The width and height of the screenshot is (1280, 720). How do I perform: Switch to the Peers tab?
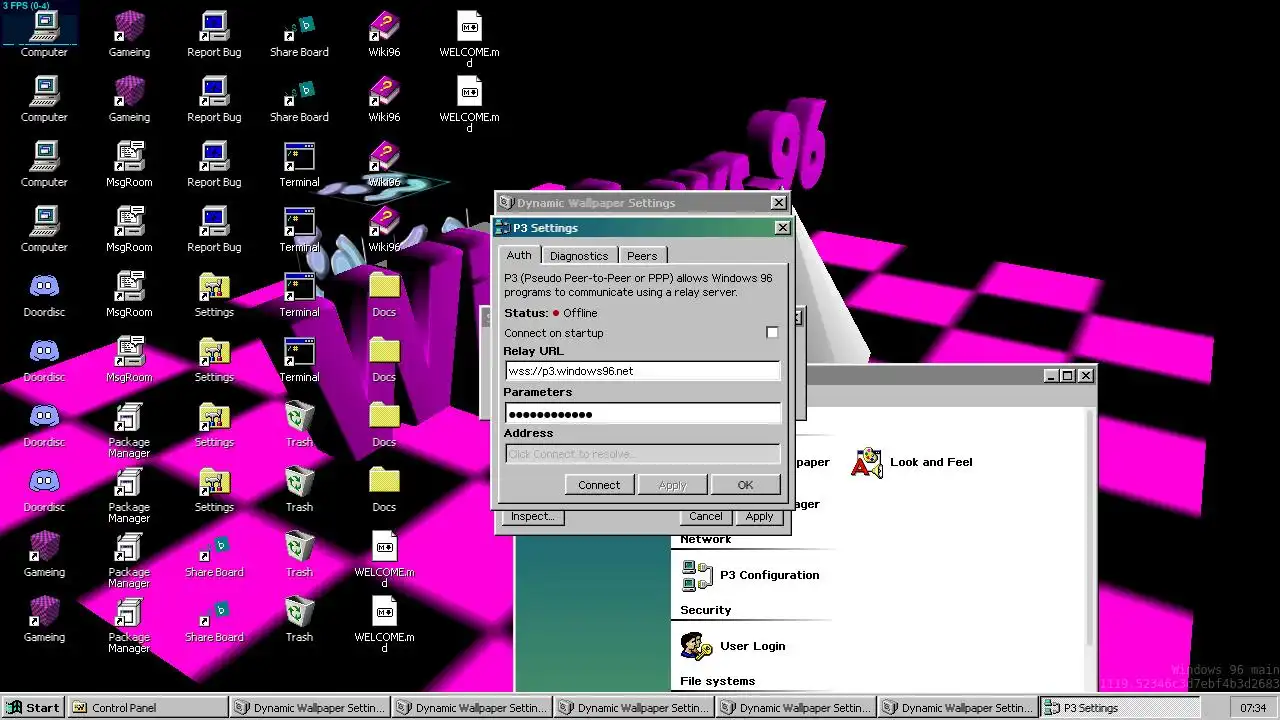(x=642, y=256)
